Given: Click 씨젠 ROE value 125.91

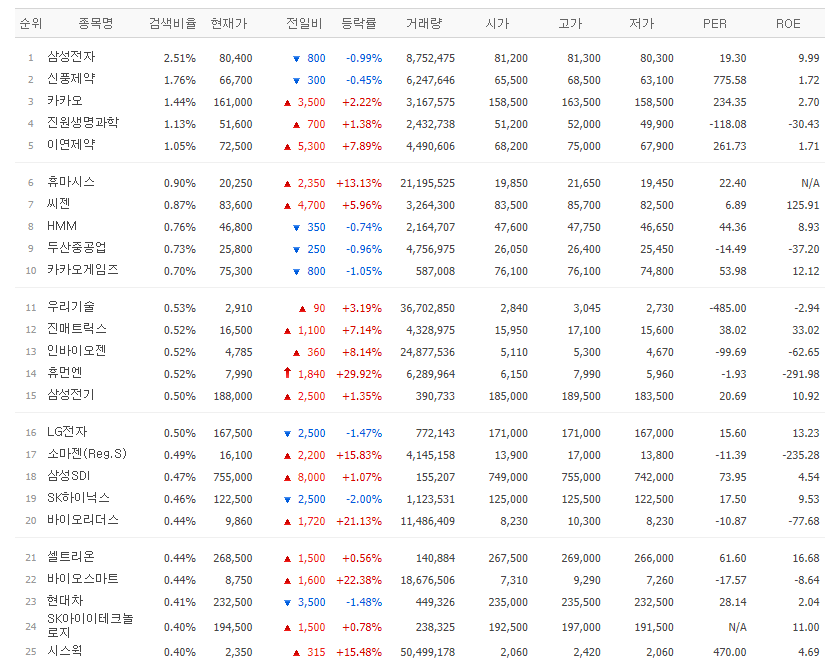Looking at the screenshot, I should pos(802,205).
